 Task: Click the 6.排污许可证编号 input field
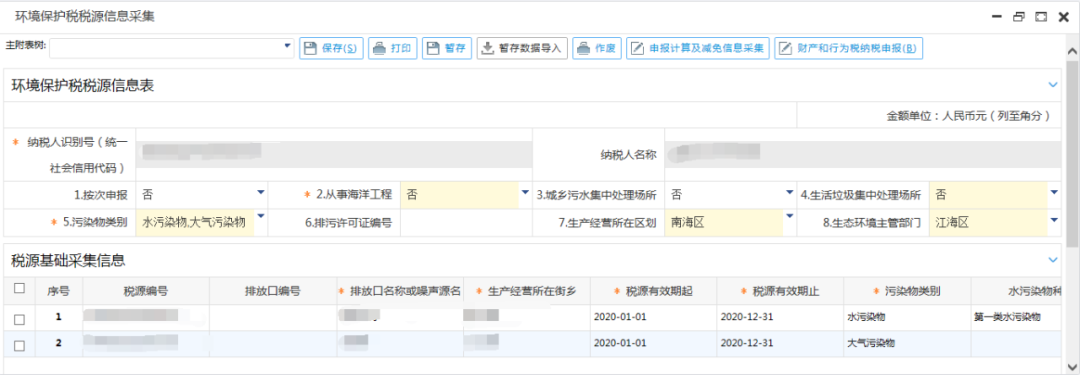click(466, 223)
